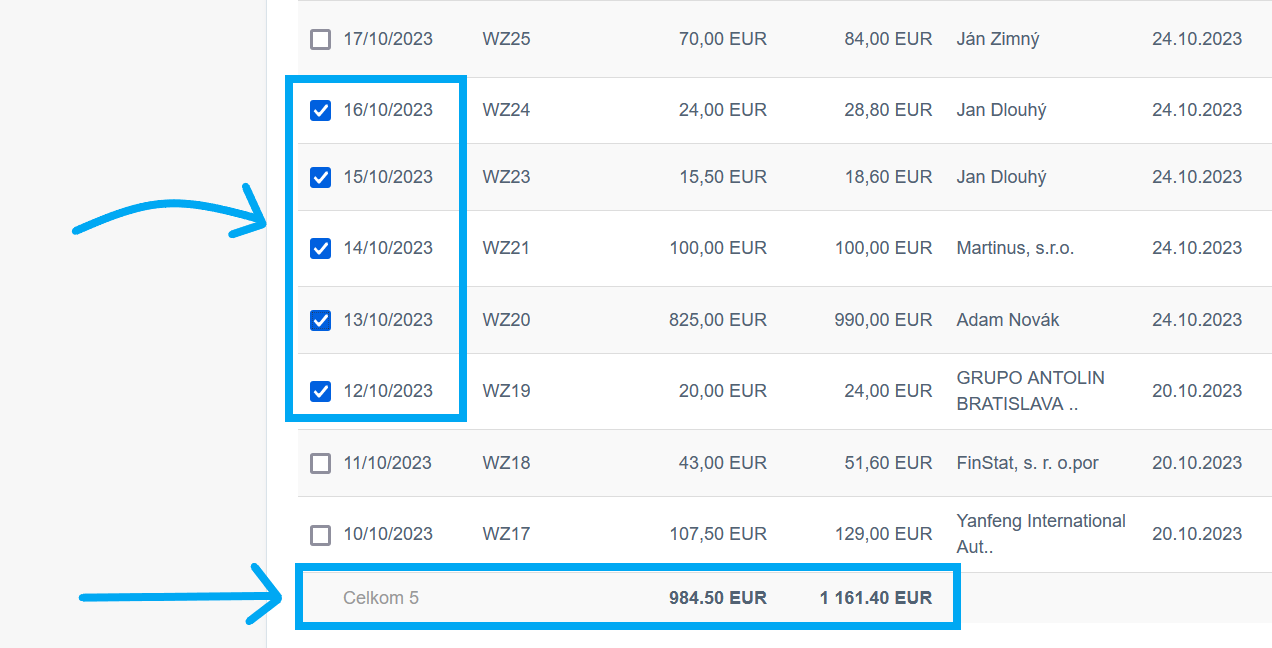Screen dimensions: 1272x648
Task: Select the 11/10/2023 row checkbox
Action: point(320,463)
